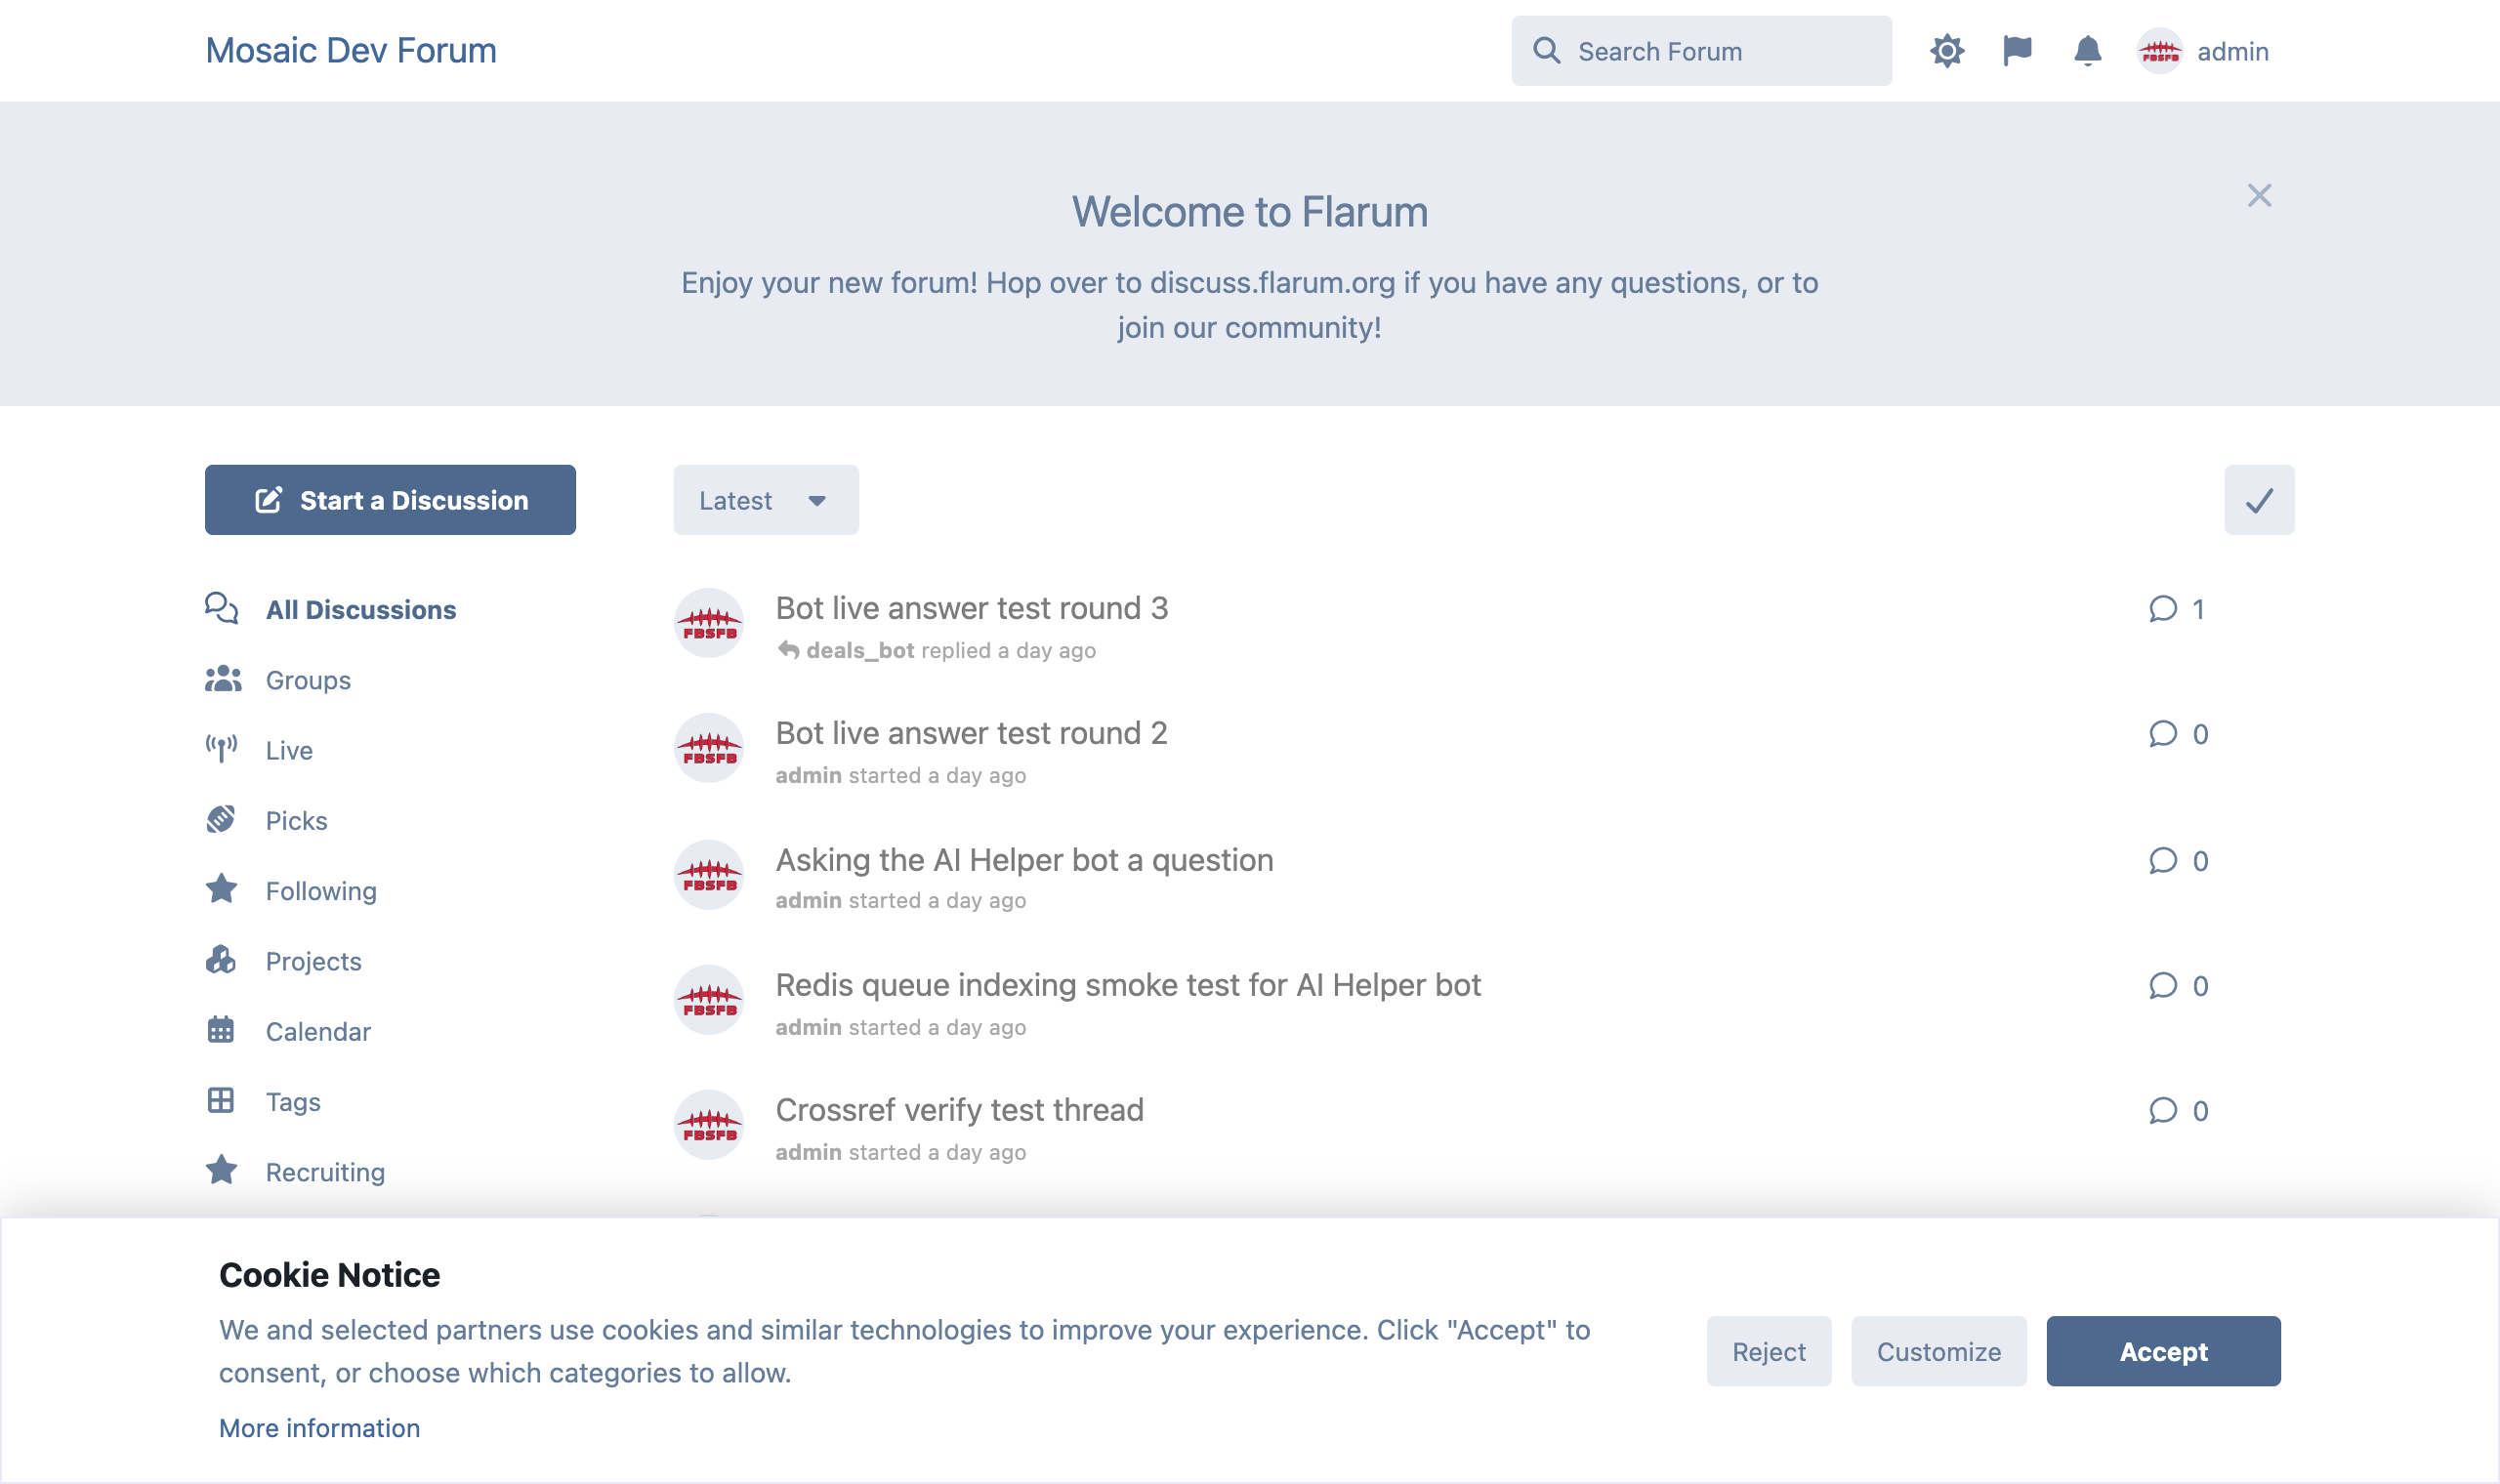Click the Groups people icon

(x=223, y=680)
